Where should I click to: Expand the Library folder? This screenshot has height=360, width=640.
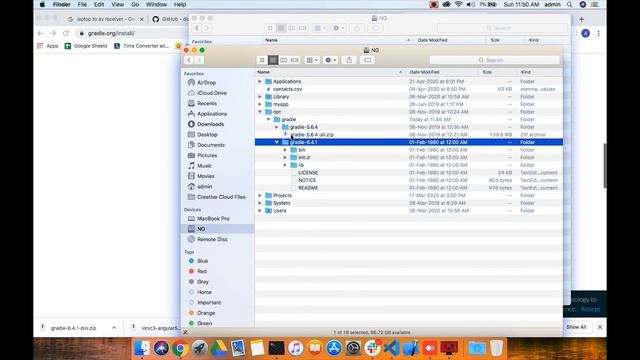click(x=260, y=97)
